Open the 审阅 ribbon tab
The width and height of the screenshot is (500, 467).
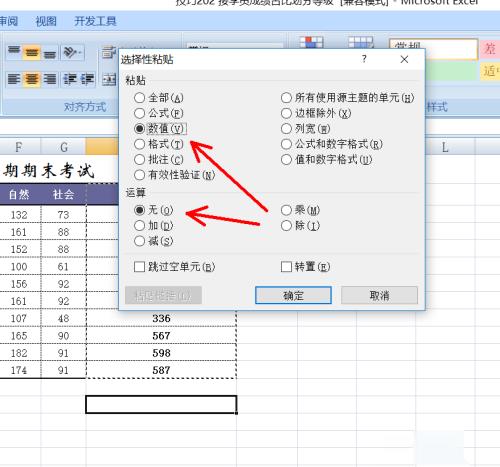click(x=9, y=21)
